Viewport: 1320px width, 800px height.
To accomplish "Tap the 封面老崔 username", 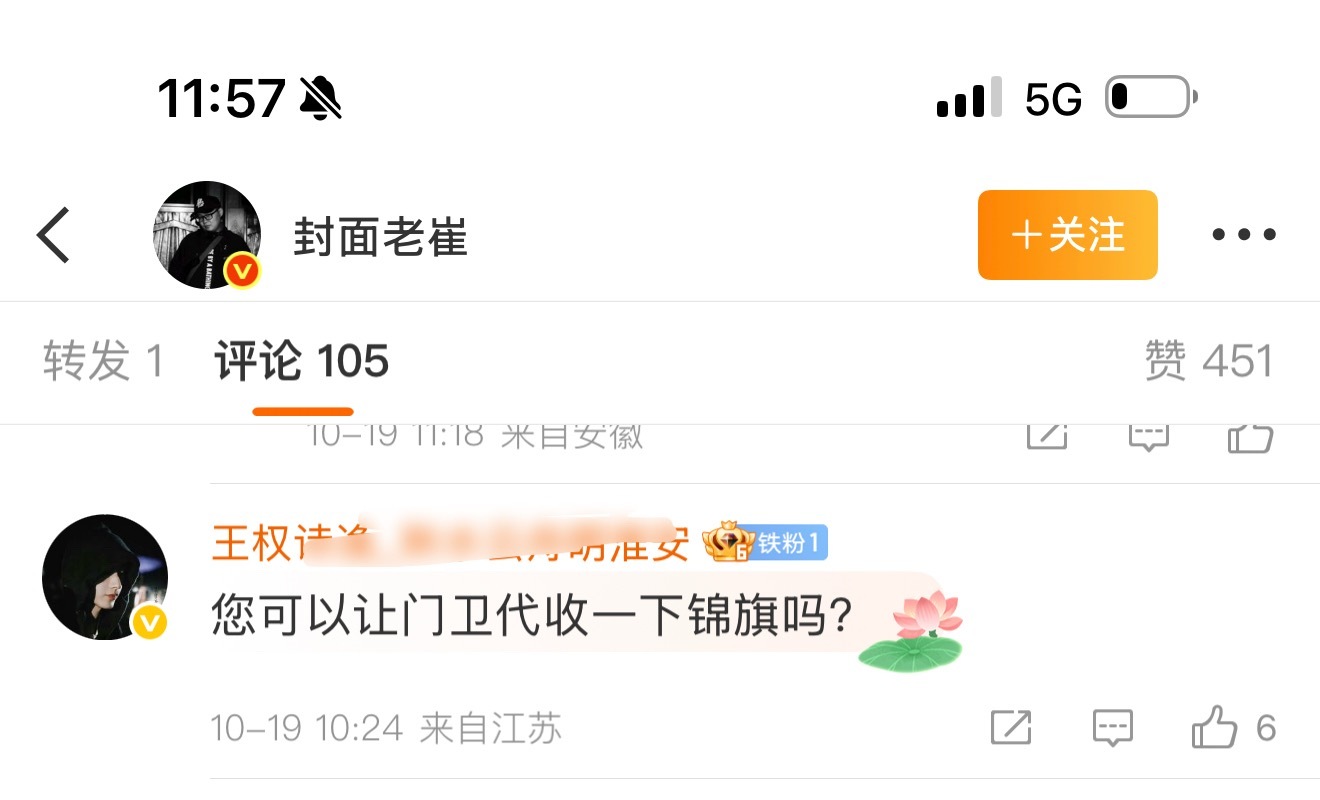I will [x=380, y=237].
